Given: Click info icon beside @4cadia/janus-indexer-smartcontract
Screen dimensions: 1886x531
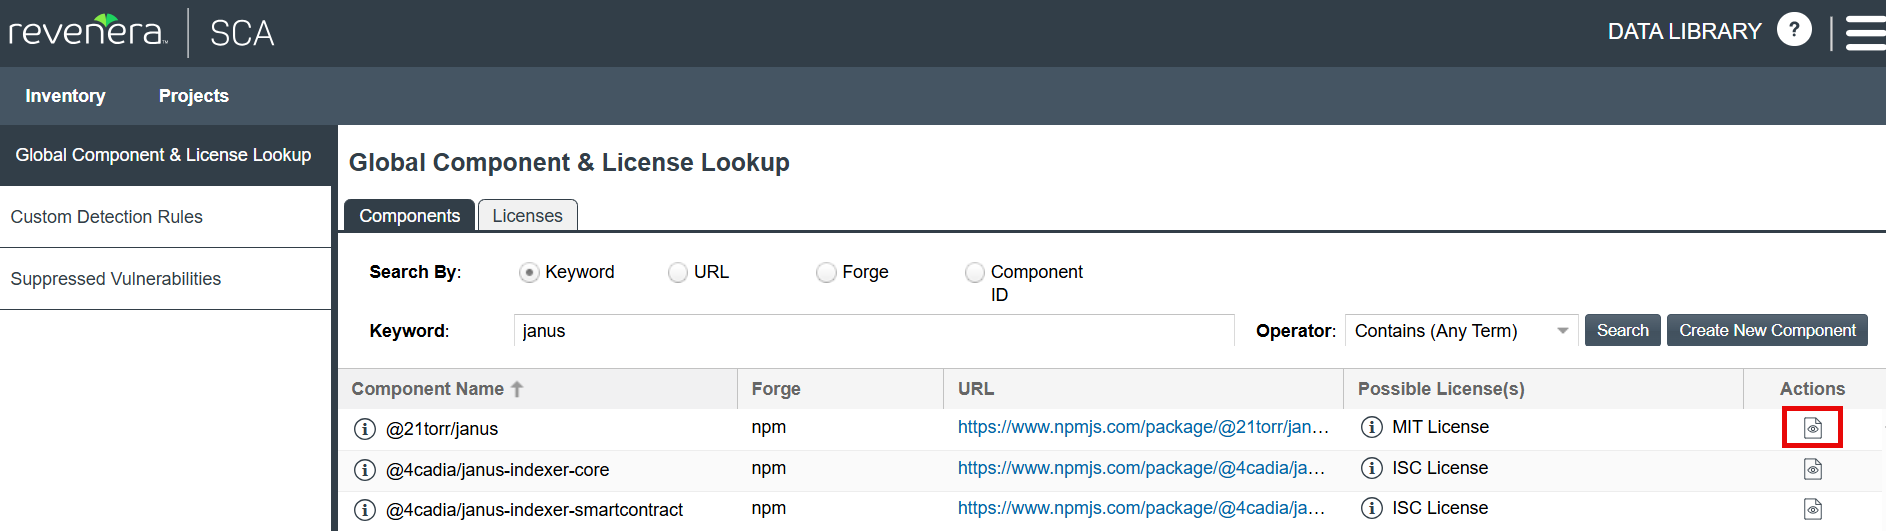Looking at the screenshot, I should 365,510.
